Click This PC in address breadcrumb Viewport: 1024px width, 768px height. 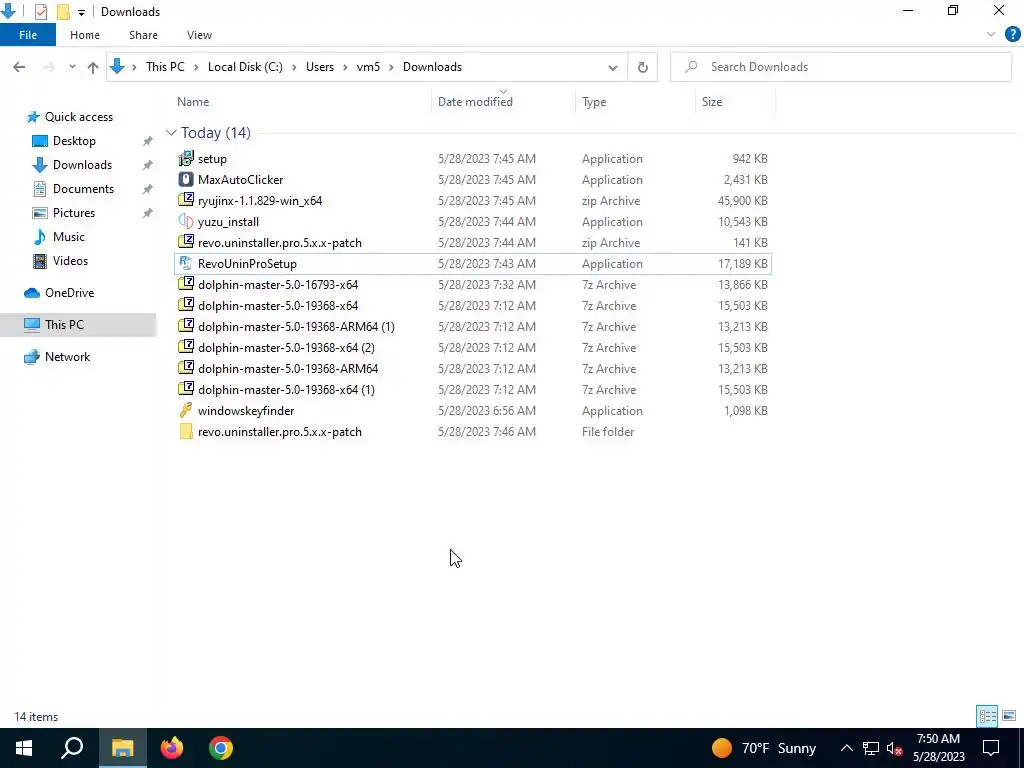click(x=165, y=67)
